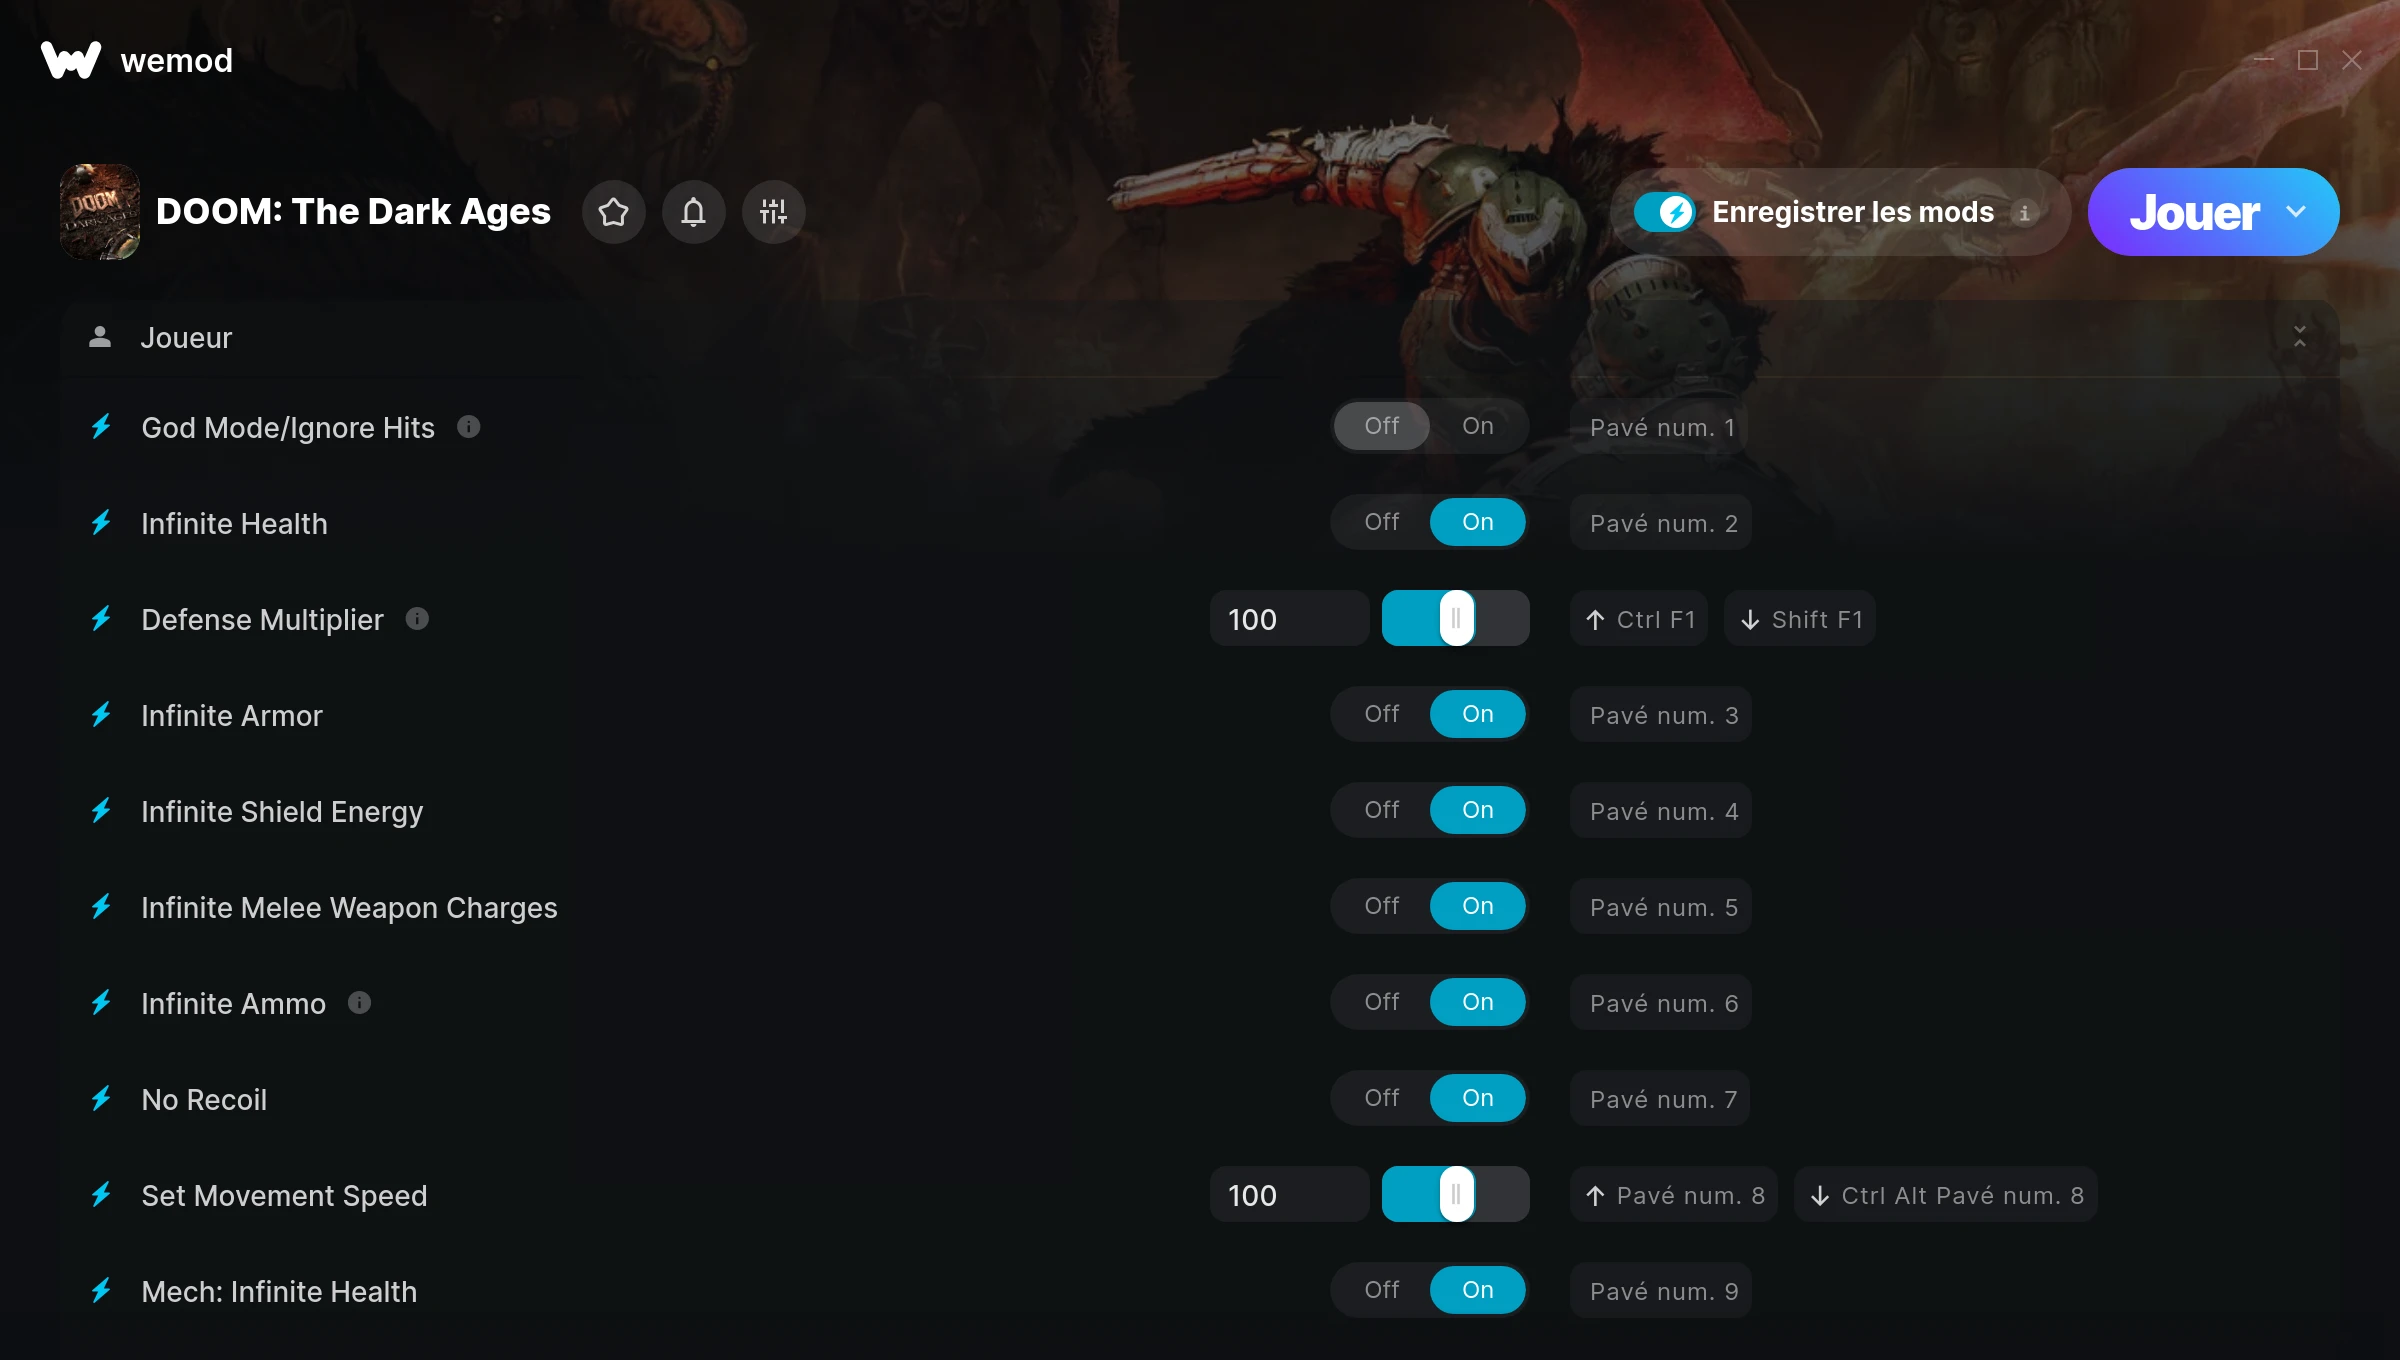Open notifications bell for this game
This screenshot has height=1360, width=2400.
(693, 212)
